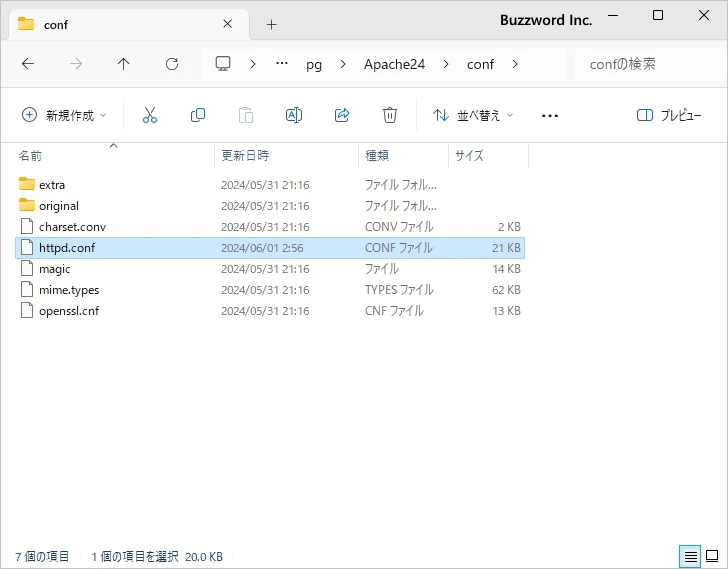This screenshot has height=569, width=728.
Task: Switch to large thumbnails view icon
Action: coord(713,556)
